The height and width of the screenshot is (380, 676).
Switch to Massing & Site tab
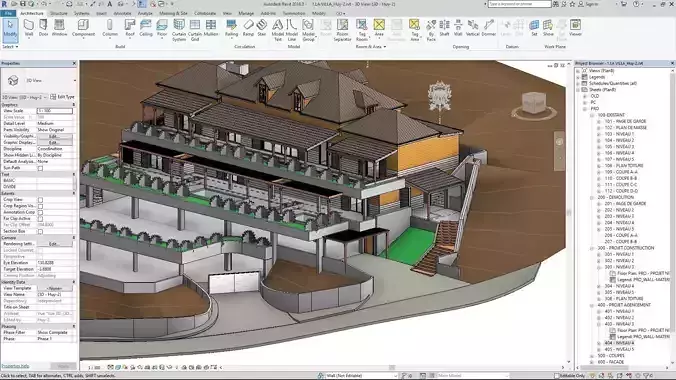tap(173, 13)
